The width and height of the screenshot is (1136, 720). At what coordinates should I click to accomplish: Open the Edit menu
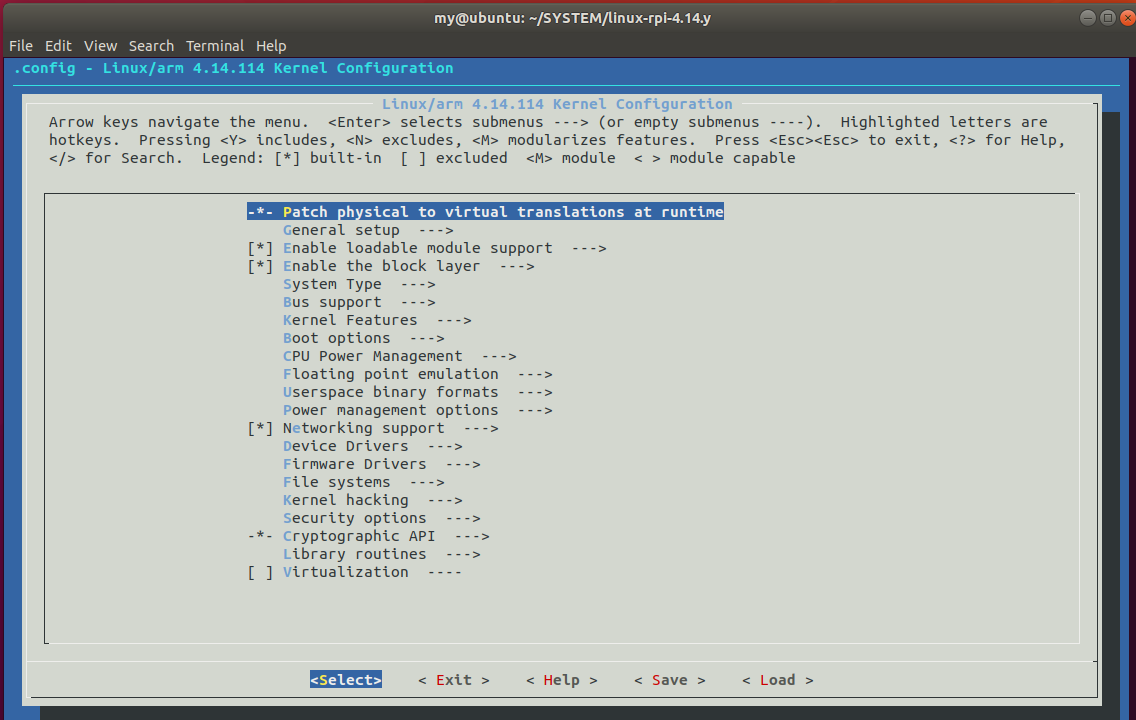click(58, 46)
